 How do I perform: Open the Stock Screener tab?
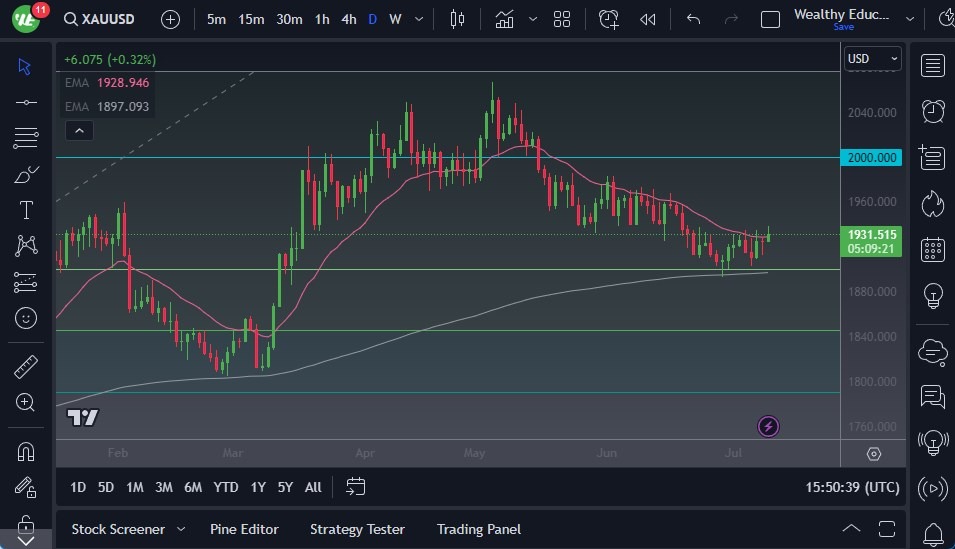click(x=118, y=530)
